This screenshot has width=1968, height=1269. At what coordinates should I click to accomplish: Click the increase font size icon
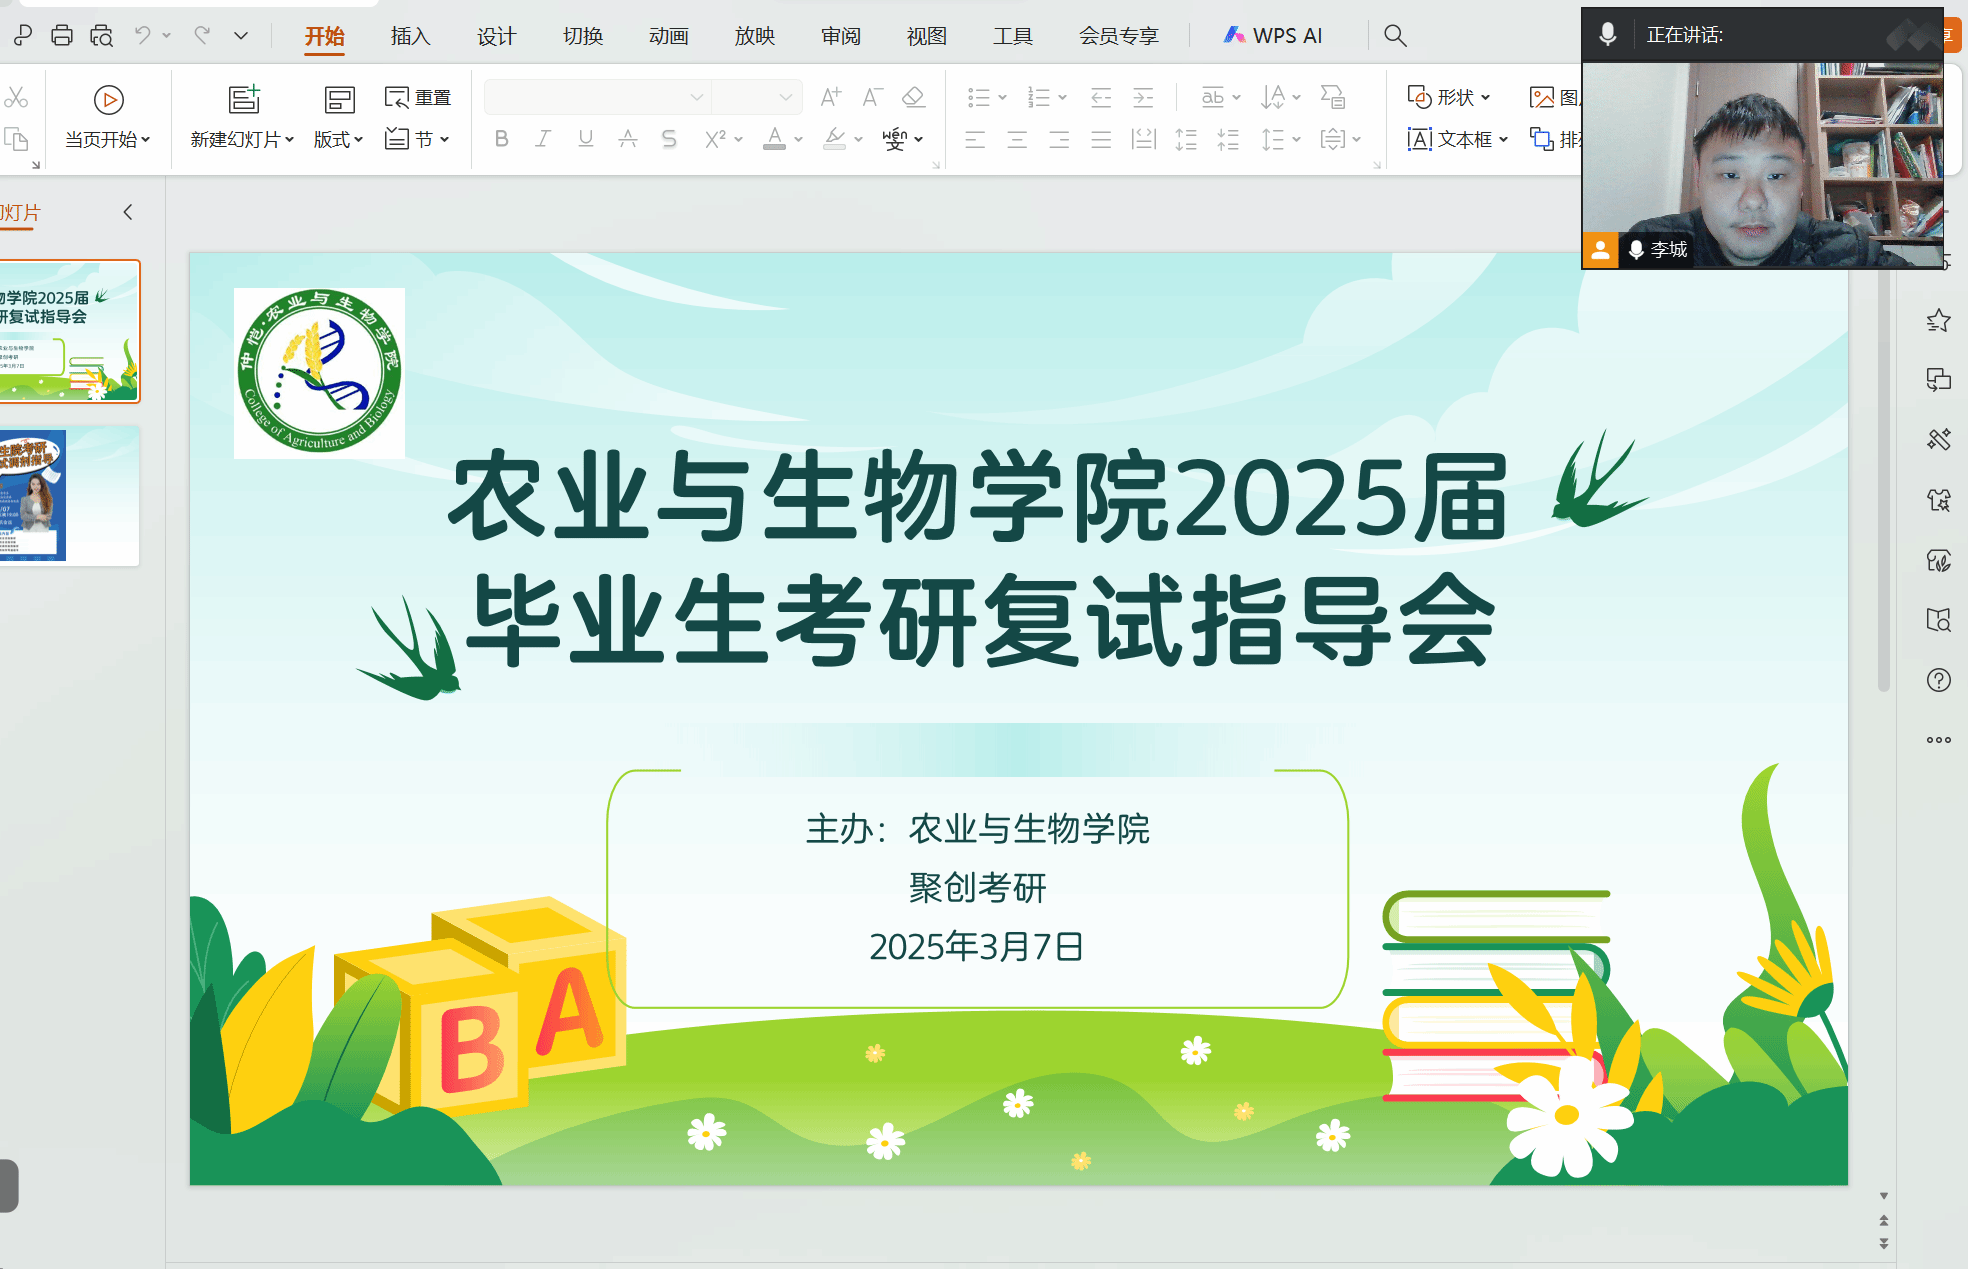tap(830, 97)
